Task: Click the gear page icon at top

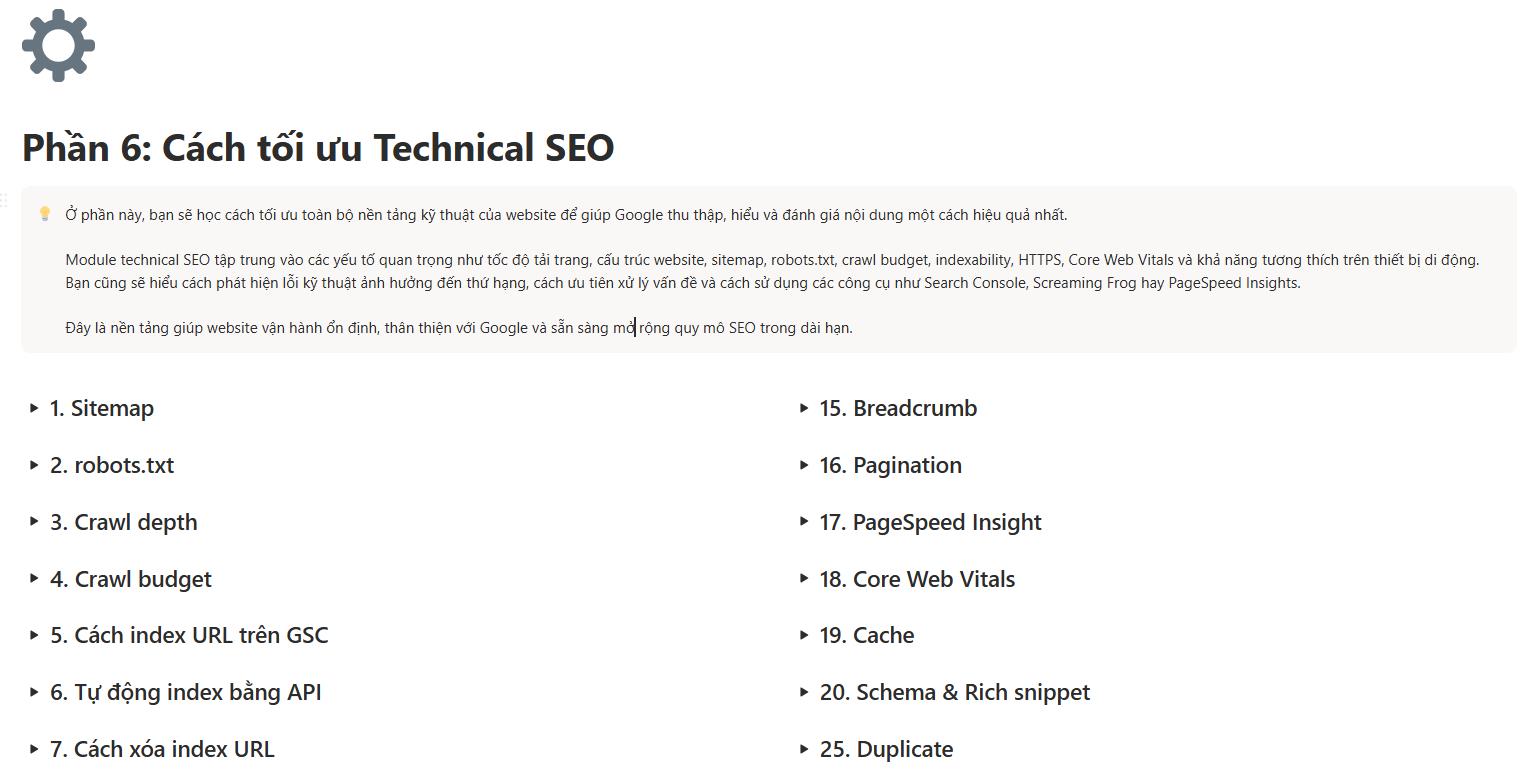Action: tap(57, 45)
